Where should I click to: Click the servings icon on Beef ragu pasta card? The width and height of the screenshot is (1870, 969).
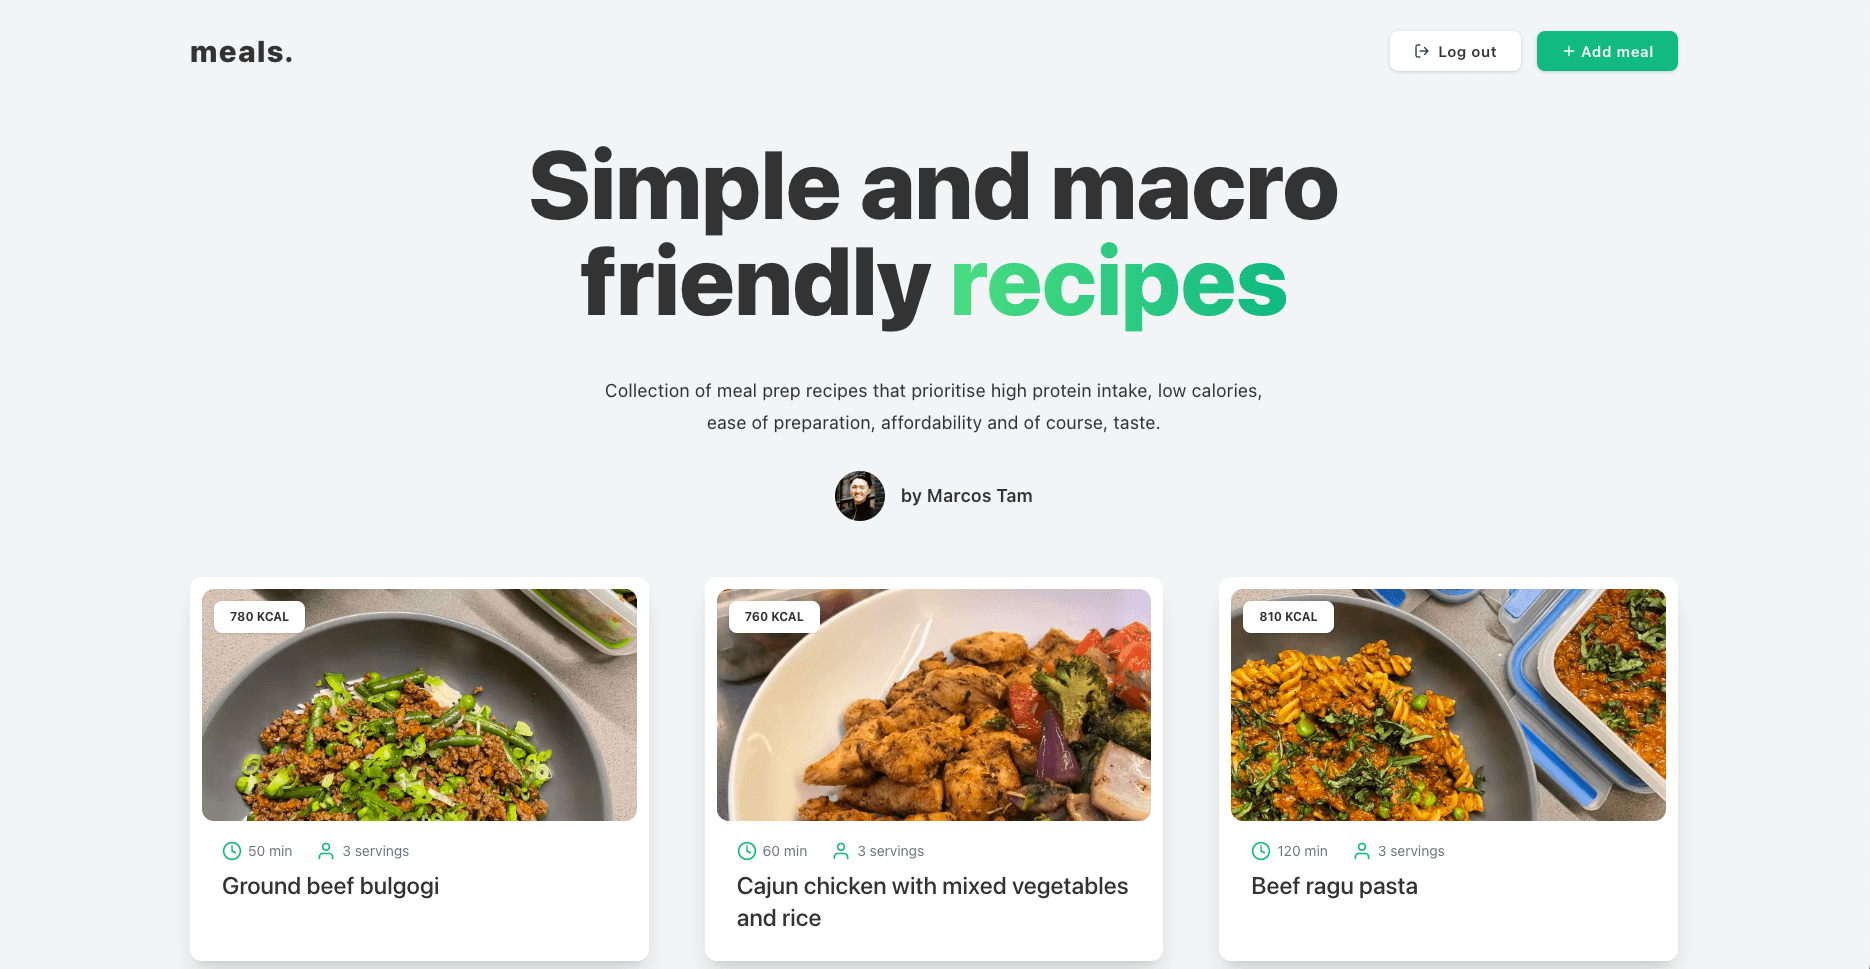coord(1362,851)
